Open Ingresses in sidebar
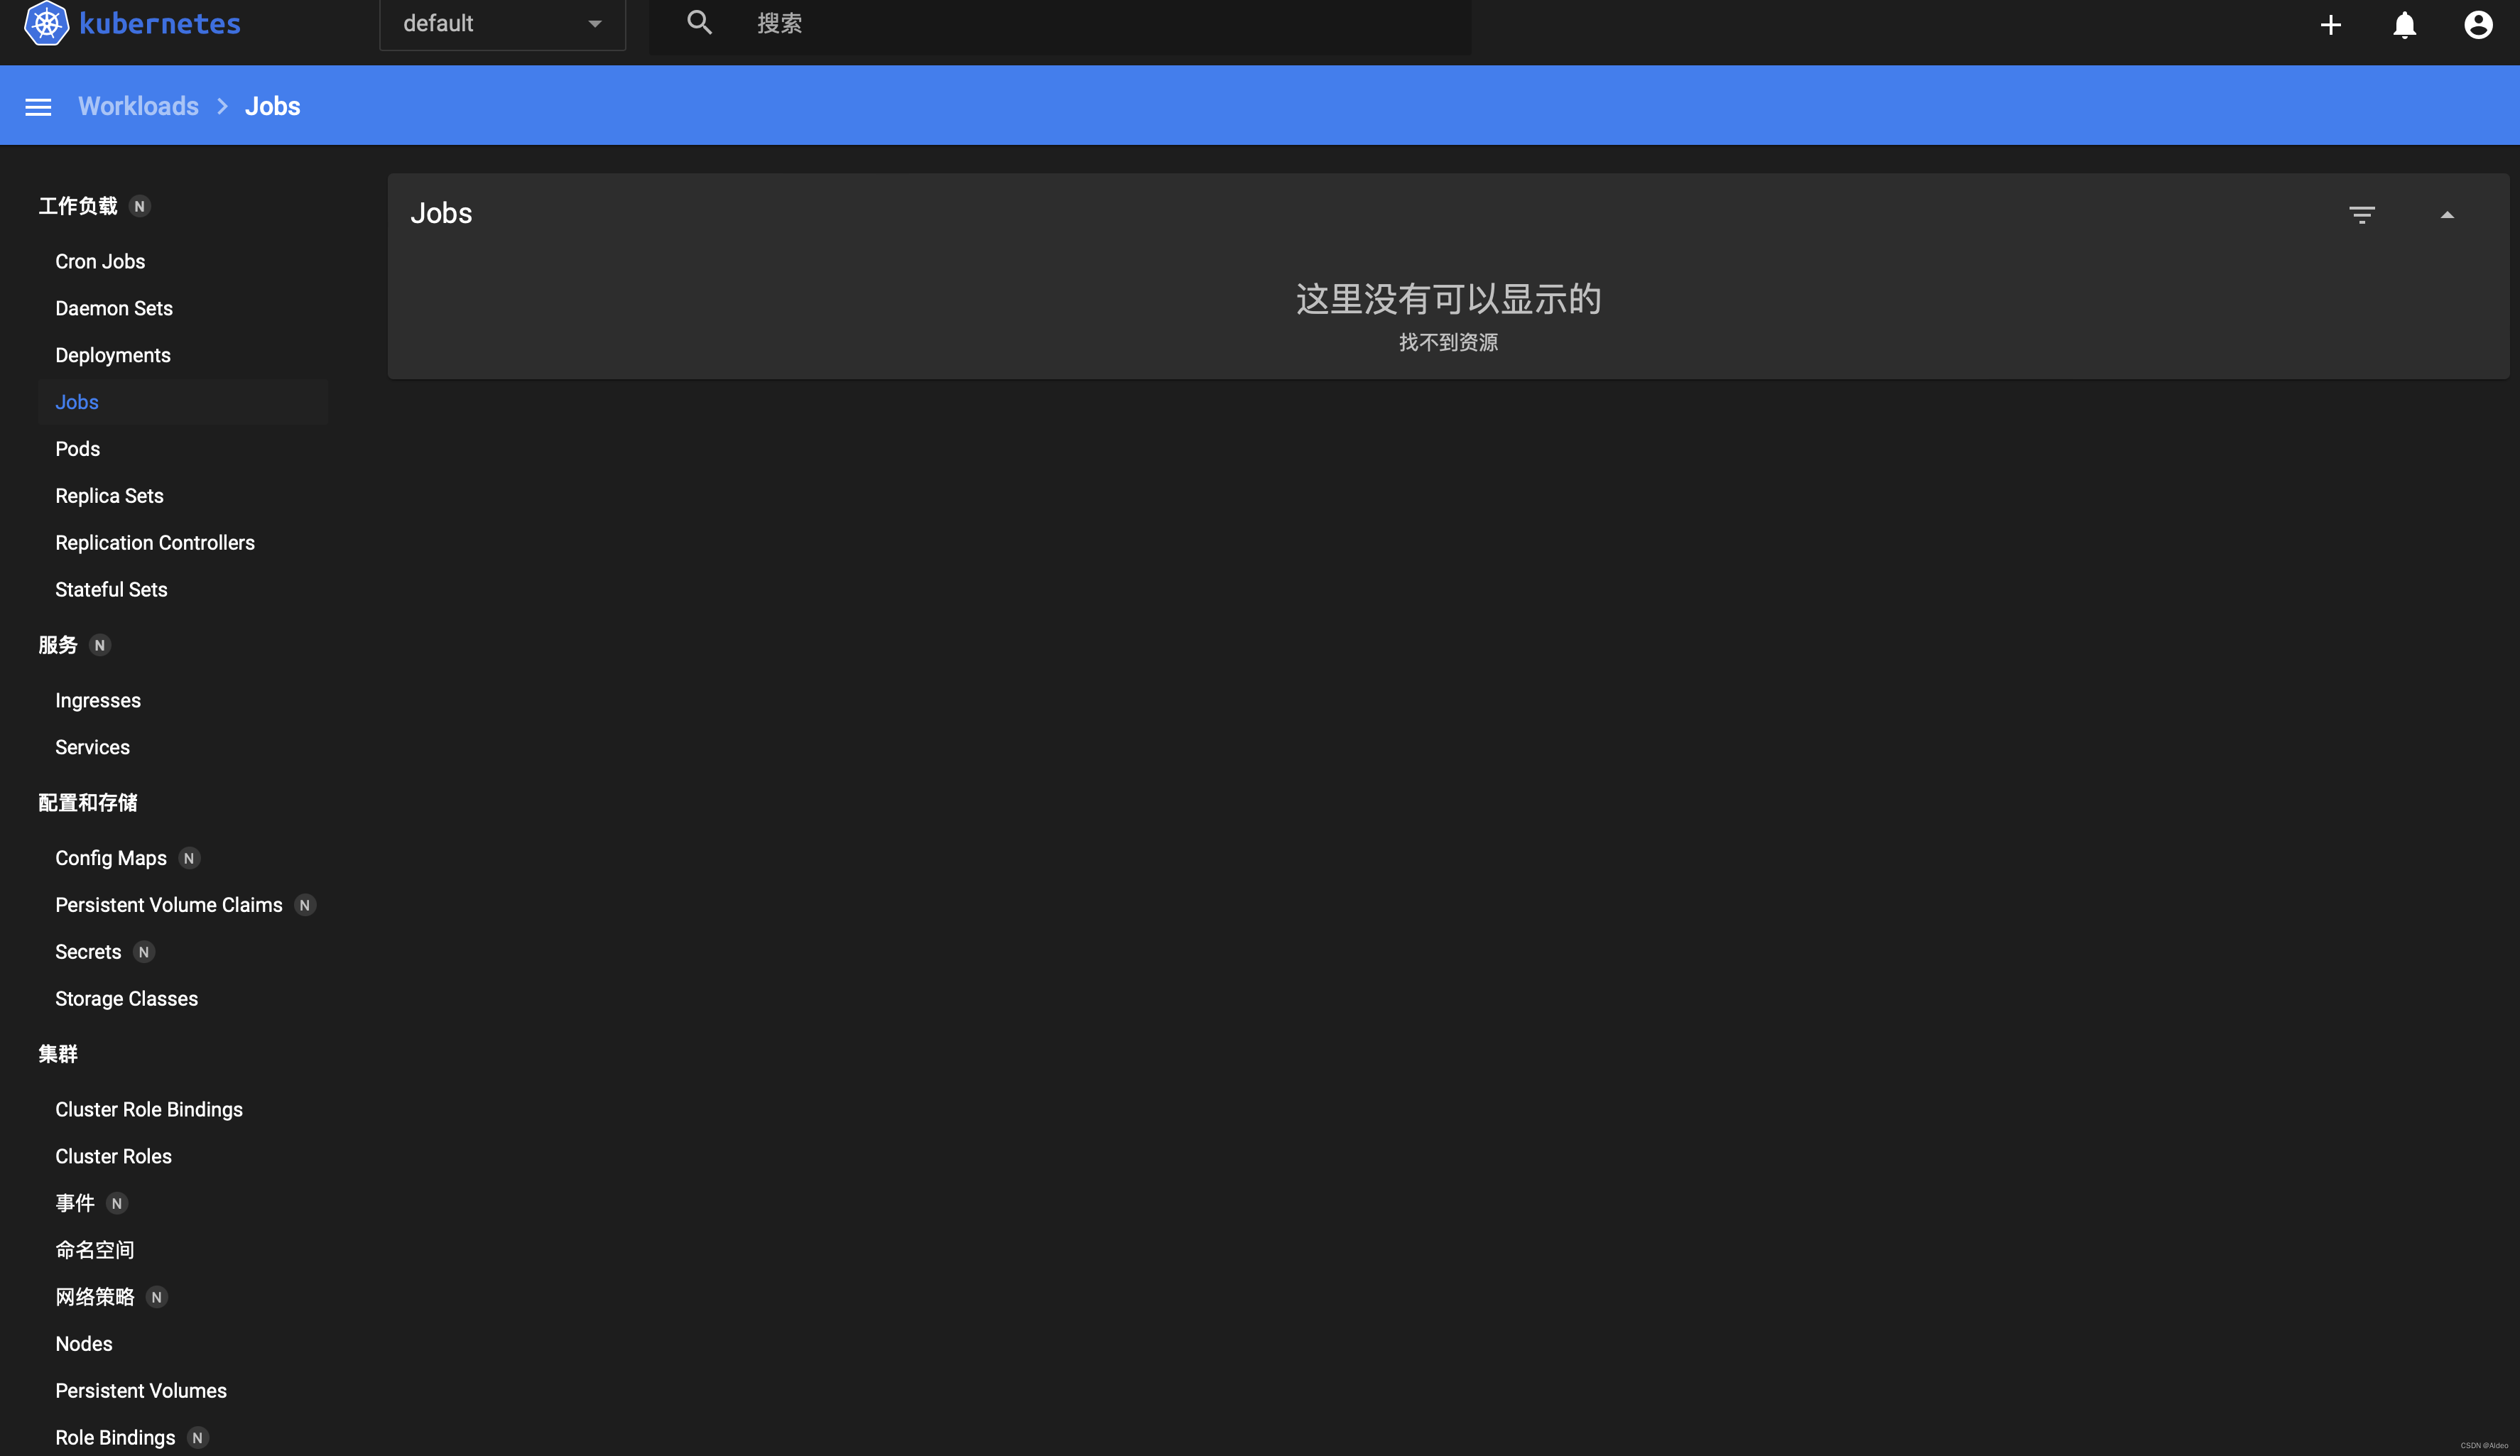 98,700
